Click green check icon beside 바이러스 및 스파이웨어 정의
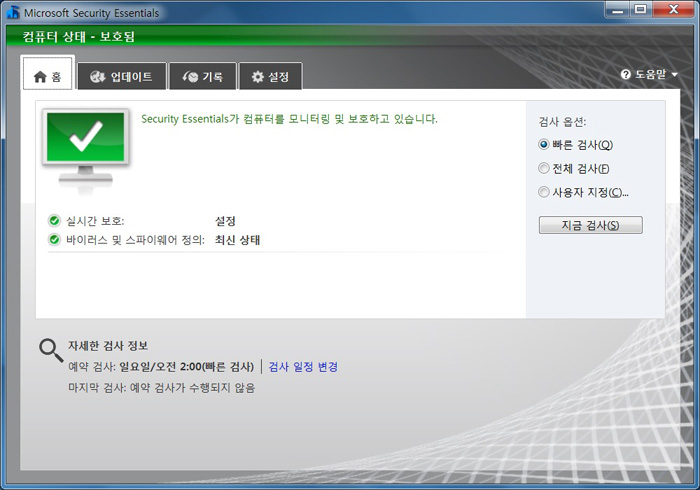Screen dimensions: 700x490 (54, 240)
